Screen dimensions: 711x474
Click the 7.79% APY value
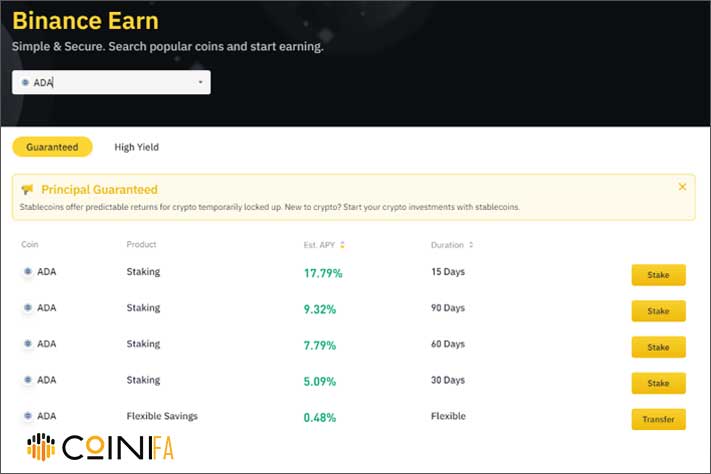coord(320,346)
